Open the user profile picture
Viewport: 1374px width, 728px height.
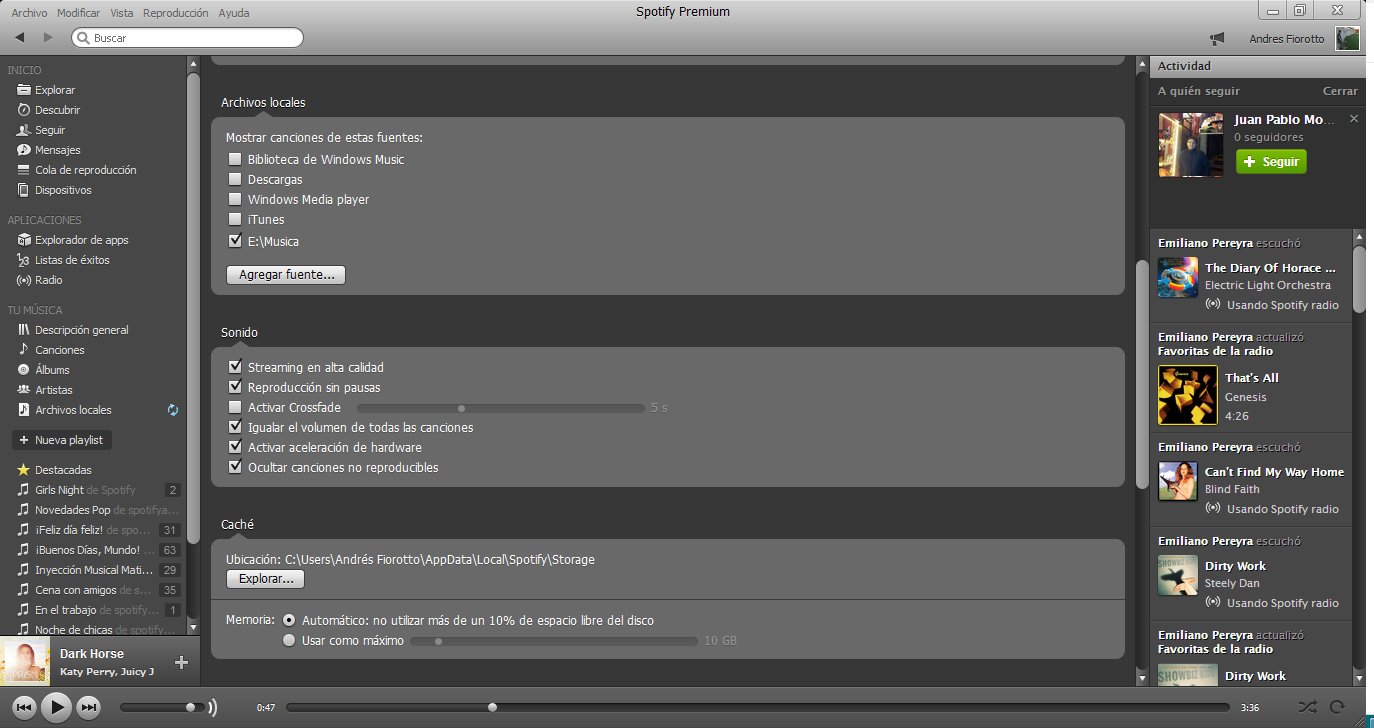[1348, 39]
